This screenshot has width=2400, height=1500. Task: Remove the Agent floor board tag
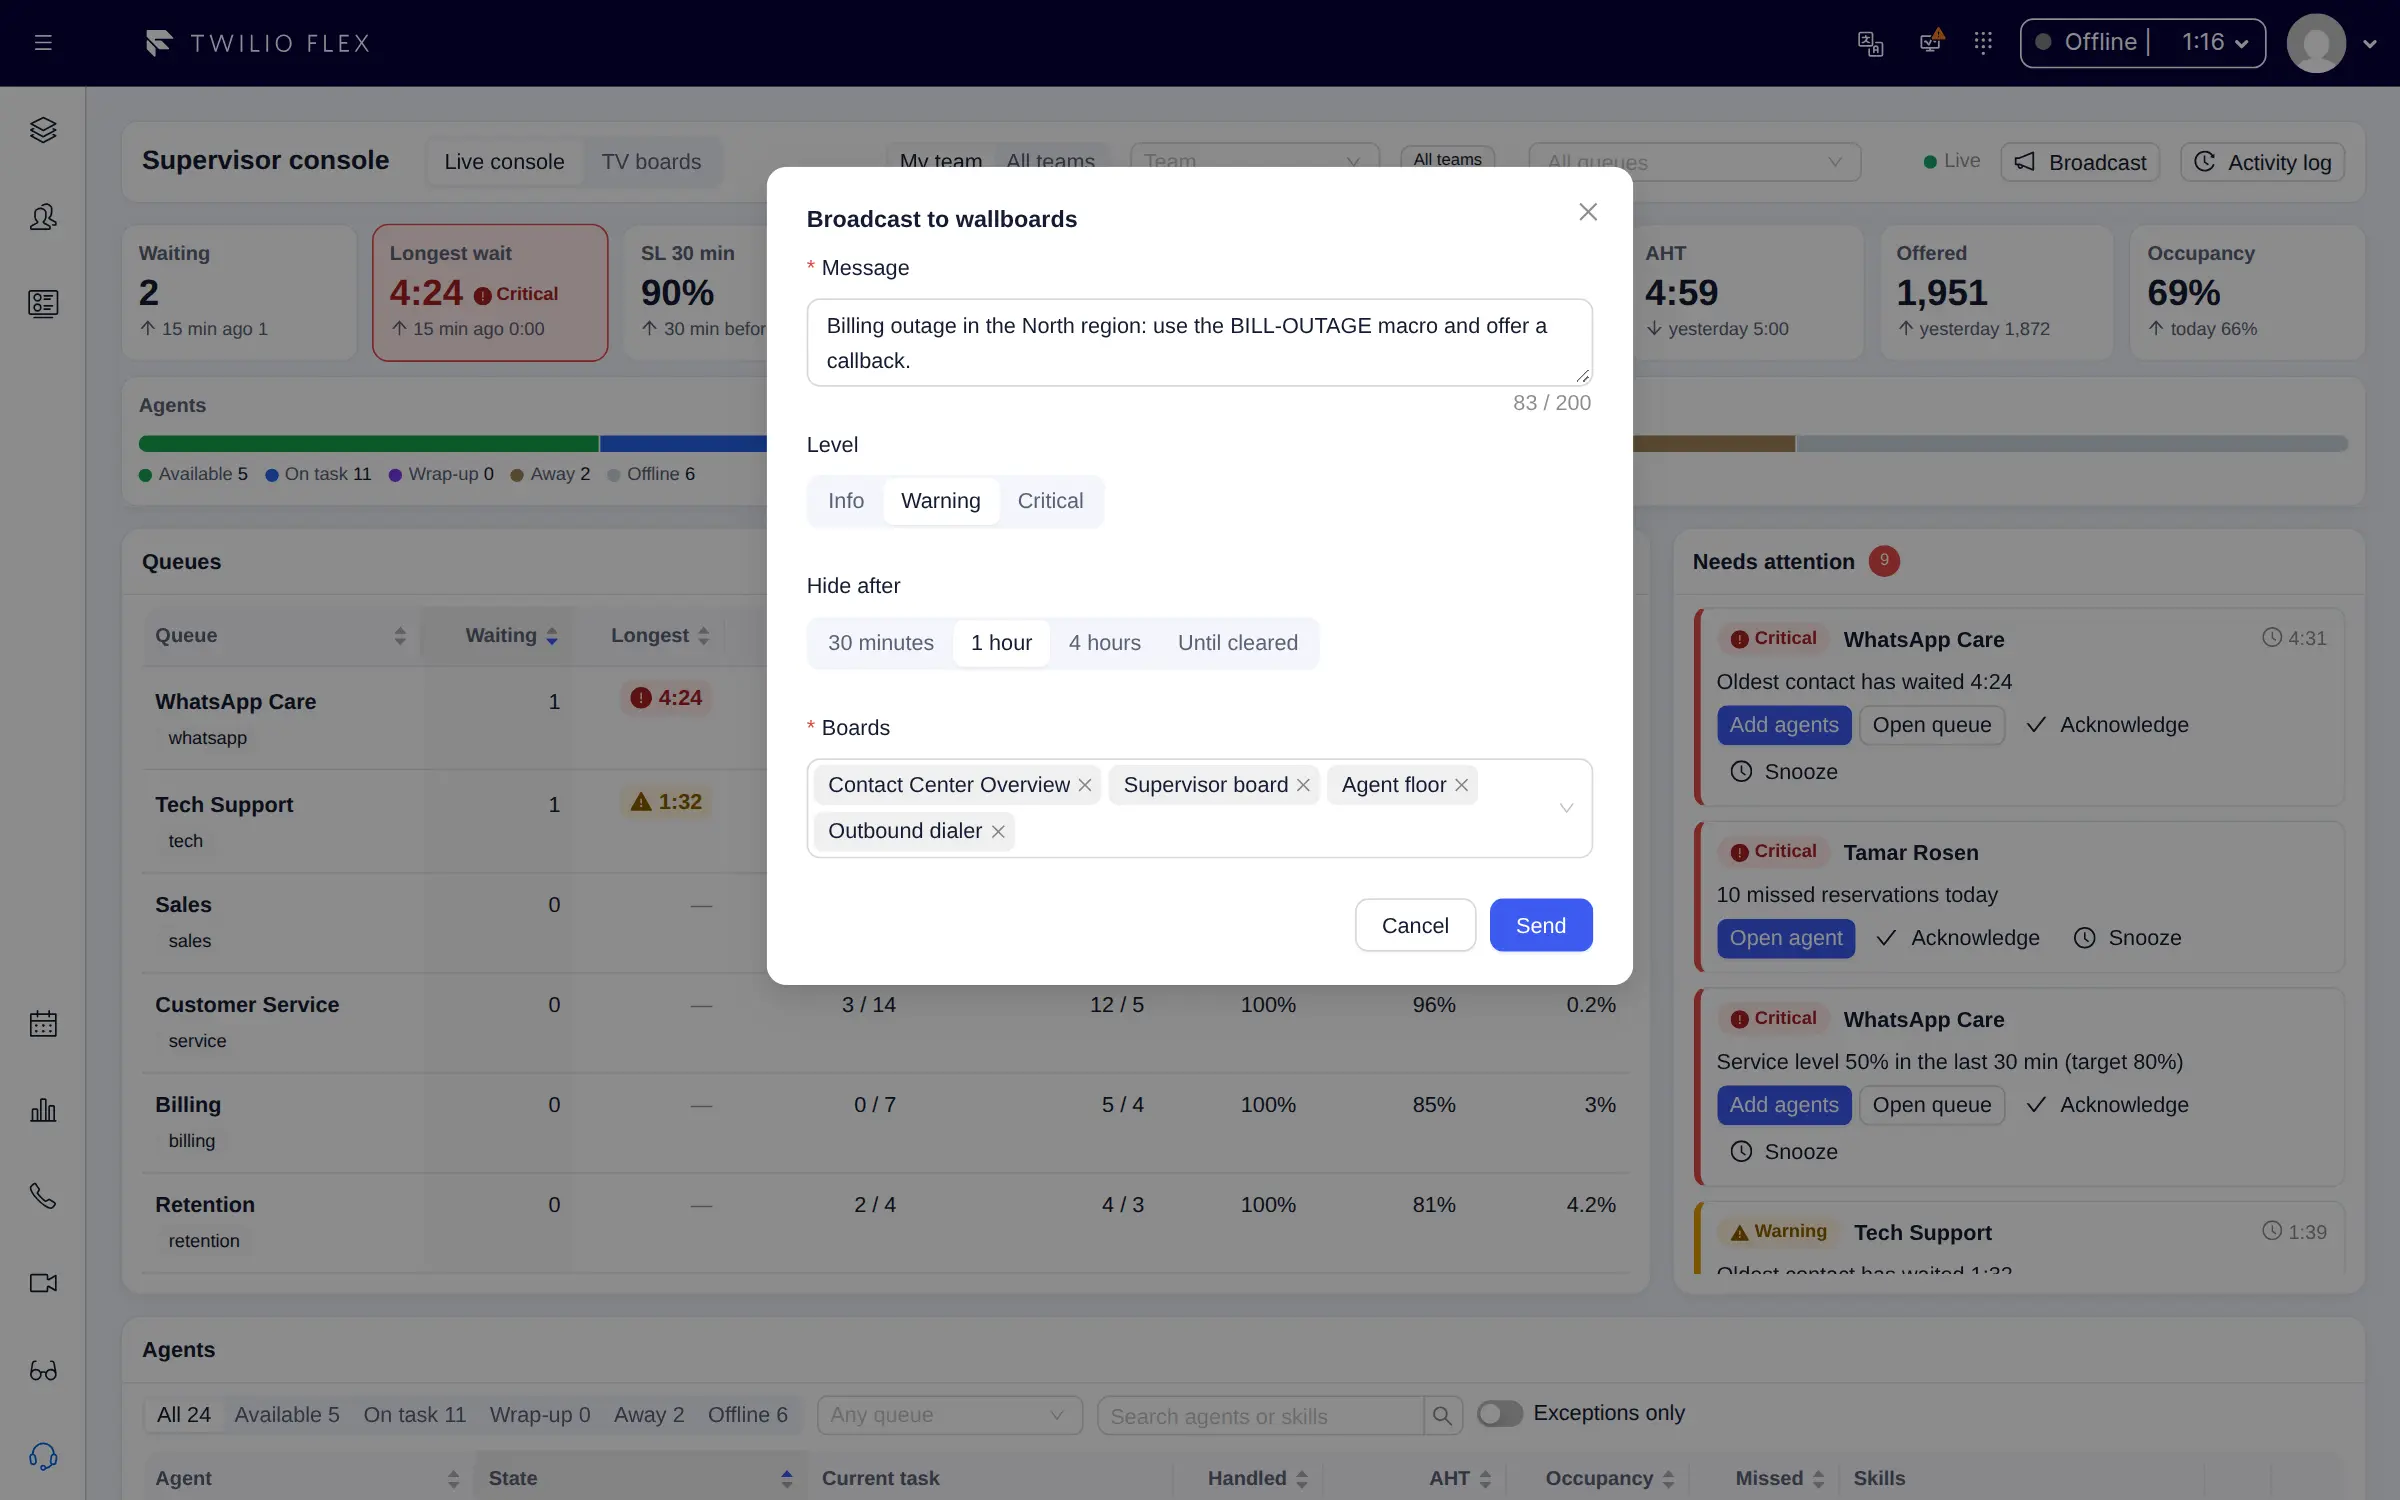(x=1461, y=785)
